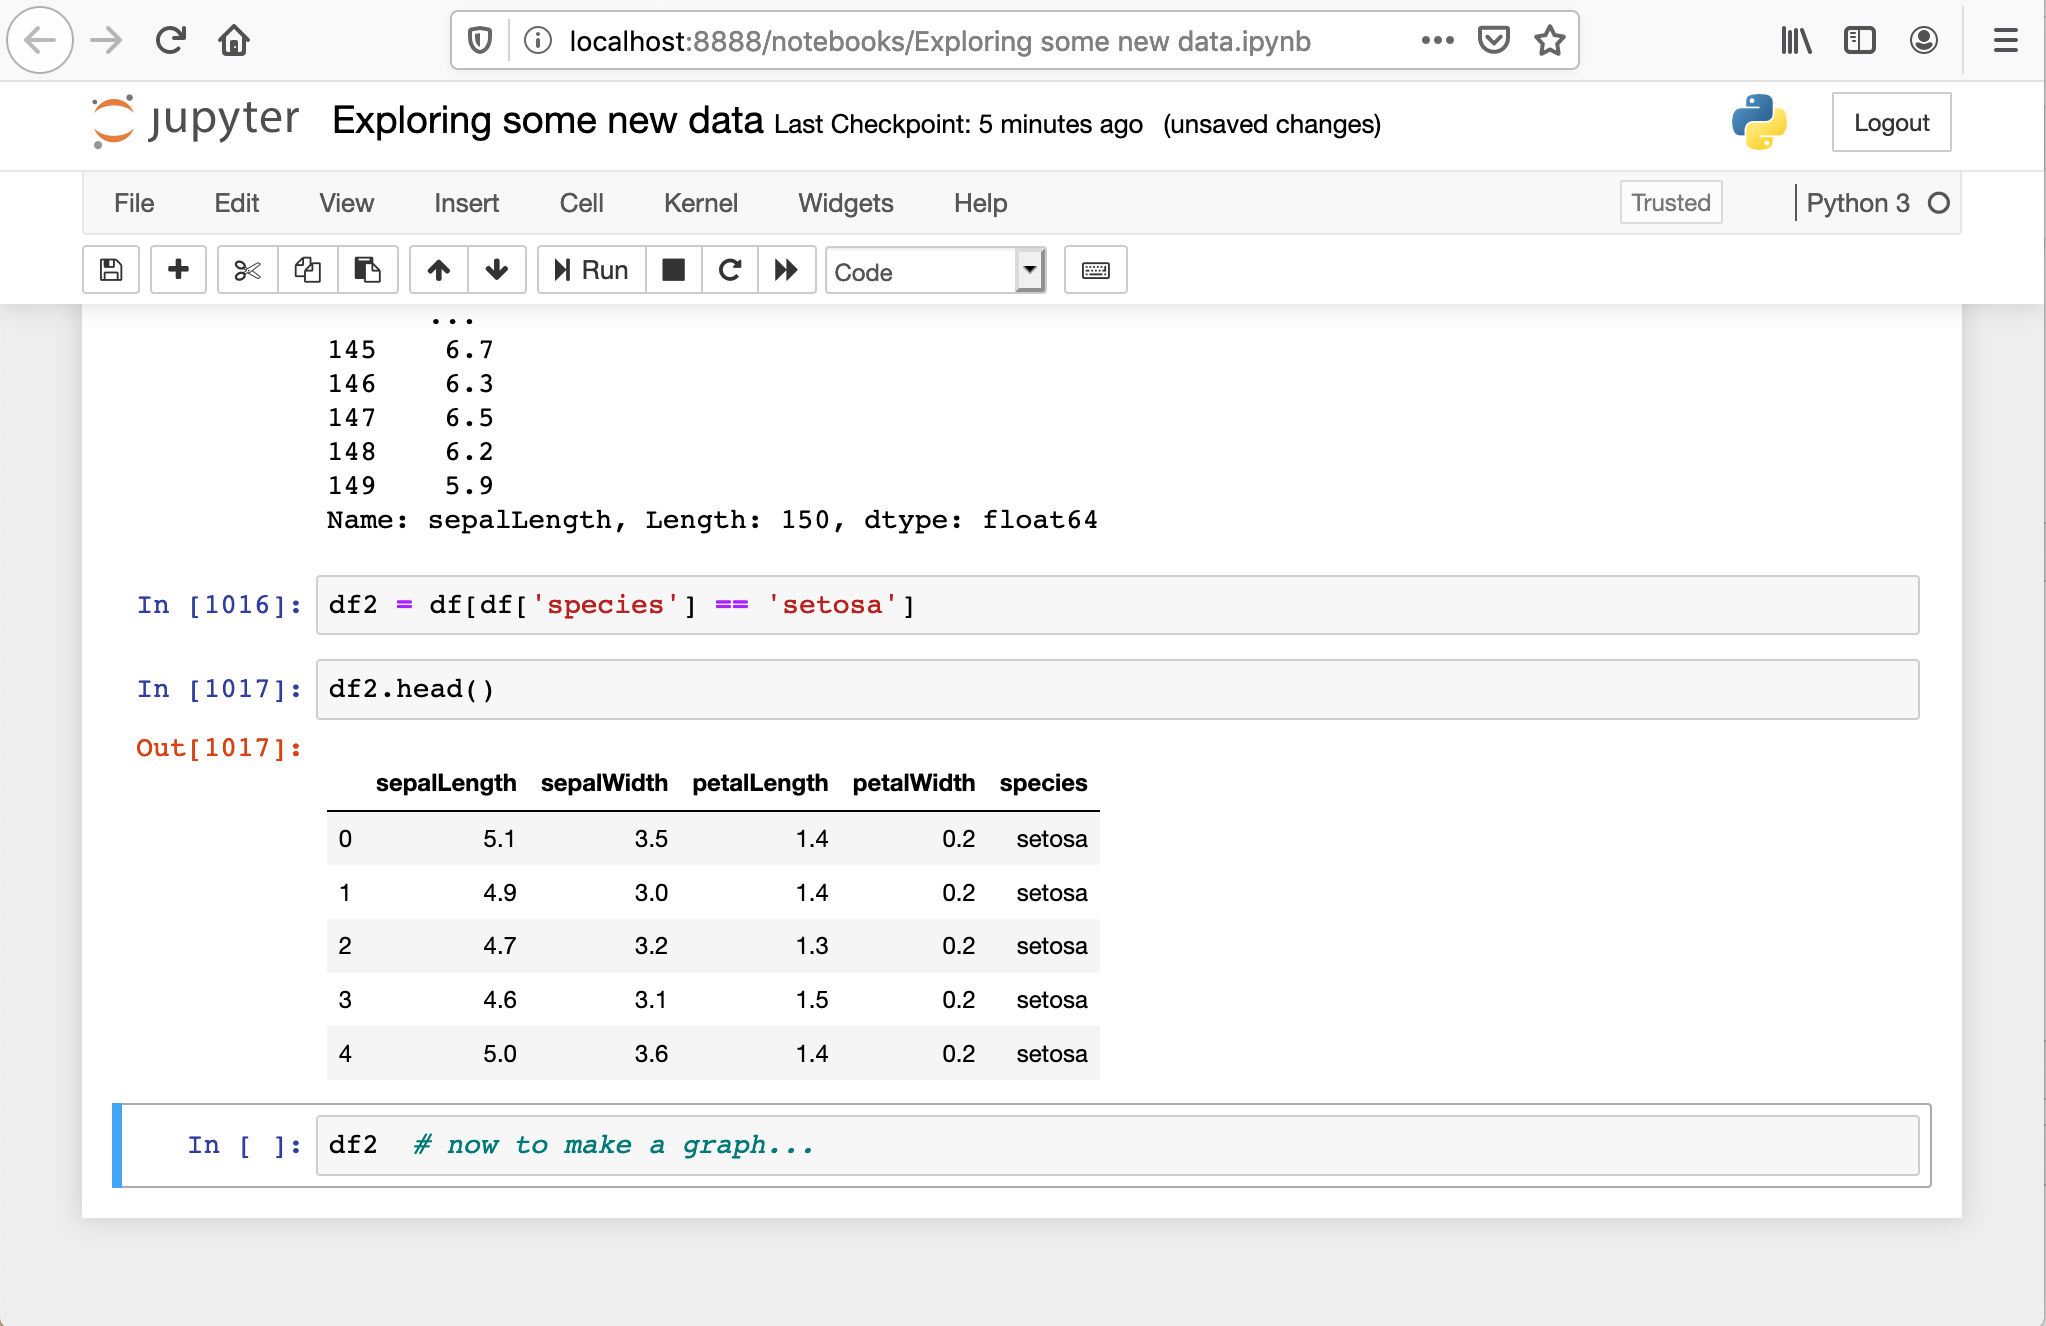Image resolution: width=2046 pixels, height=1326 pixels.
Task: Restart the kernel using the circular arrow
Action: coord(730,270)
